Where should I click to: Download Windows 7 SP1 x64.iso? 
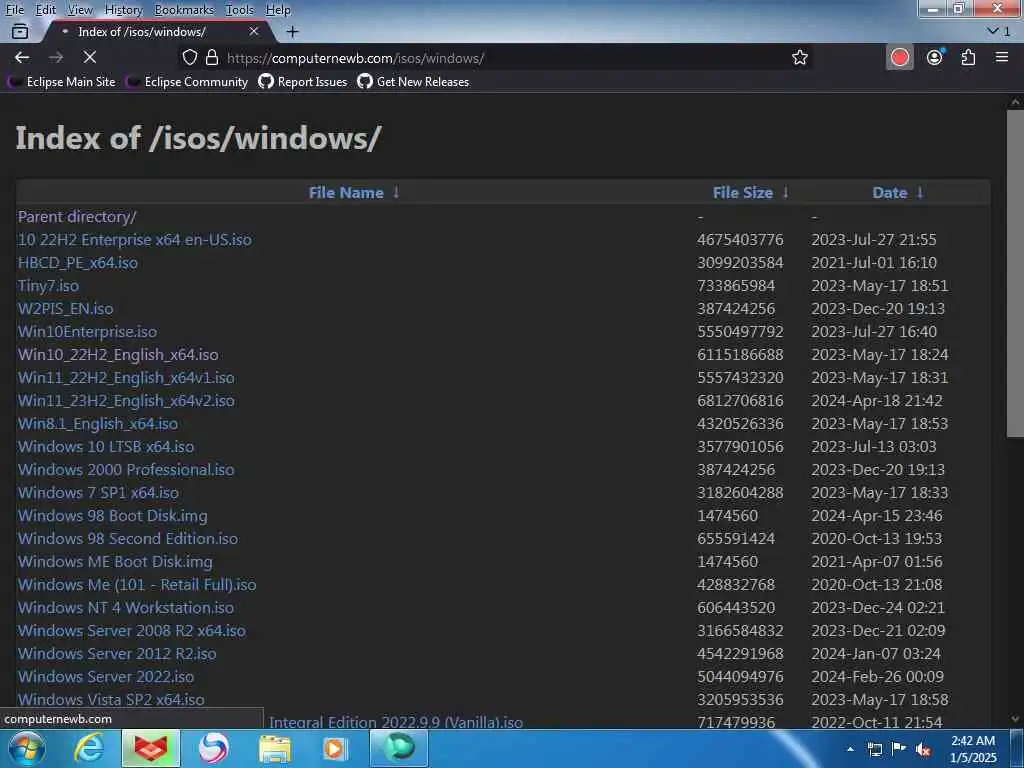pos(98,492)
